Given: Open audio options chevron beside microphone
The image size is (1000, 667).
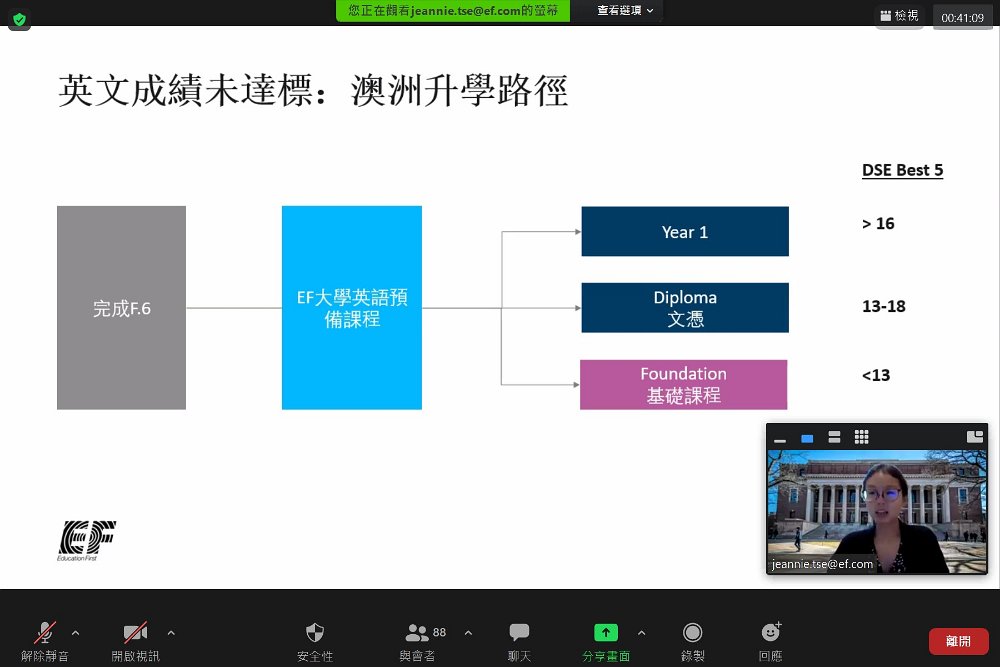Looking at the screenshot, I should point(76,633).
